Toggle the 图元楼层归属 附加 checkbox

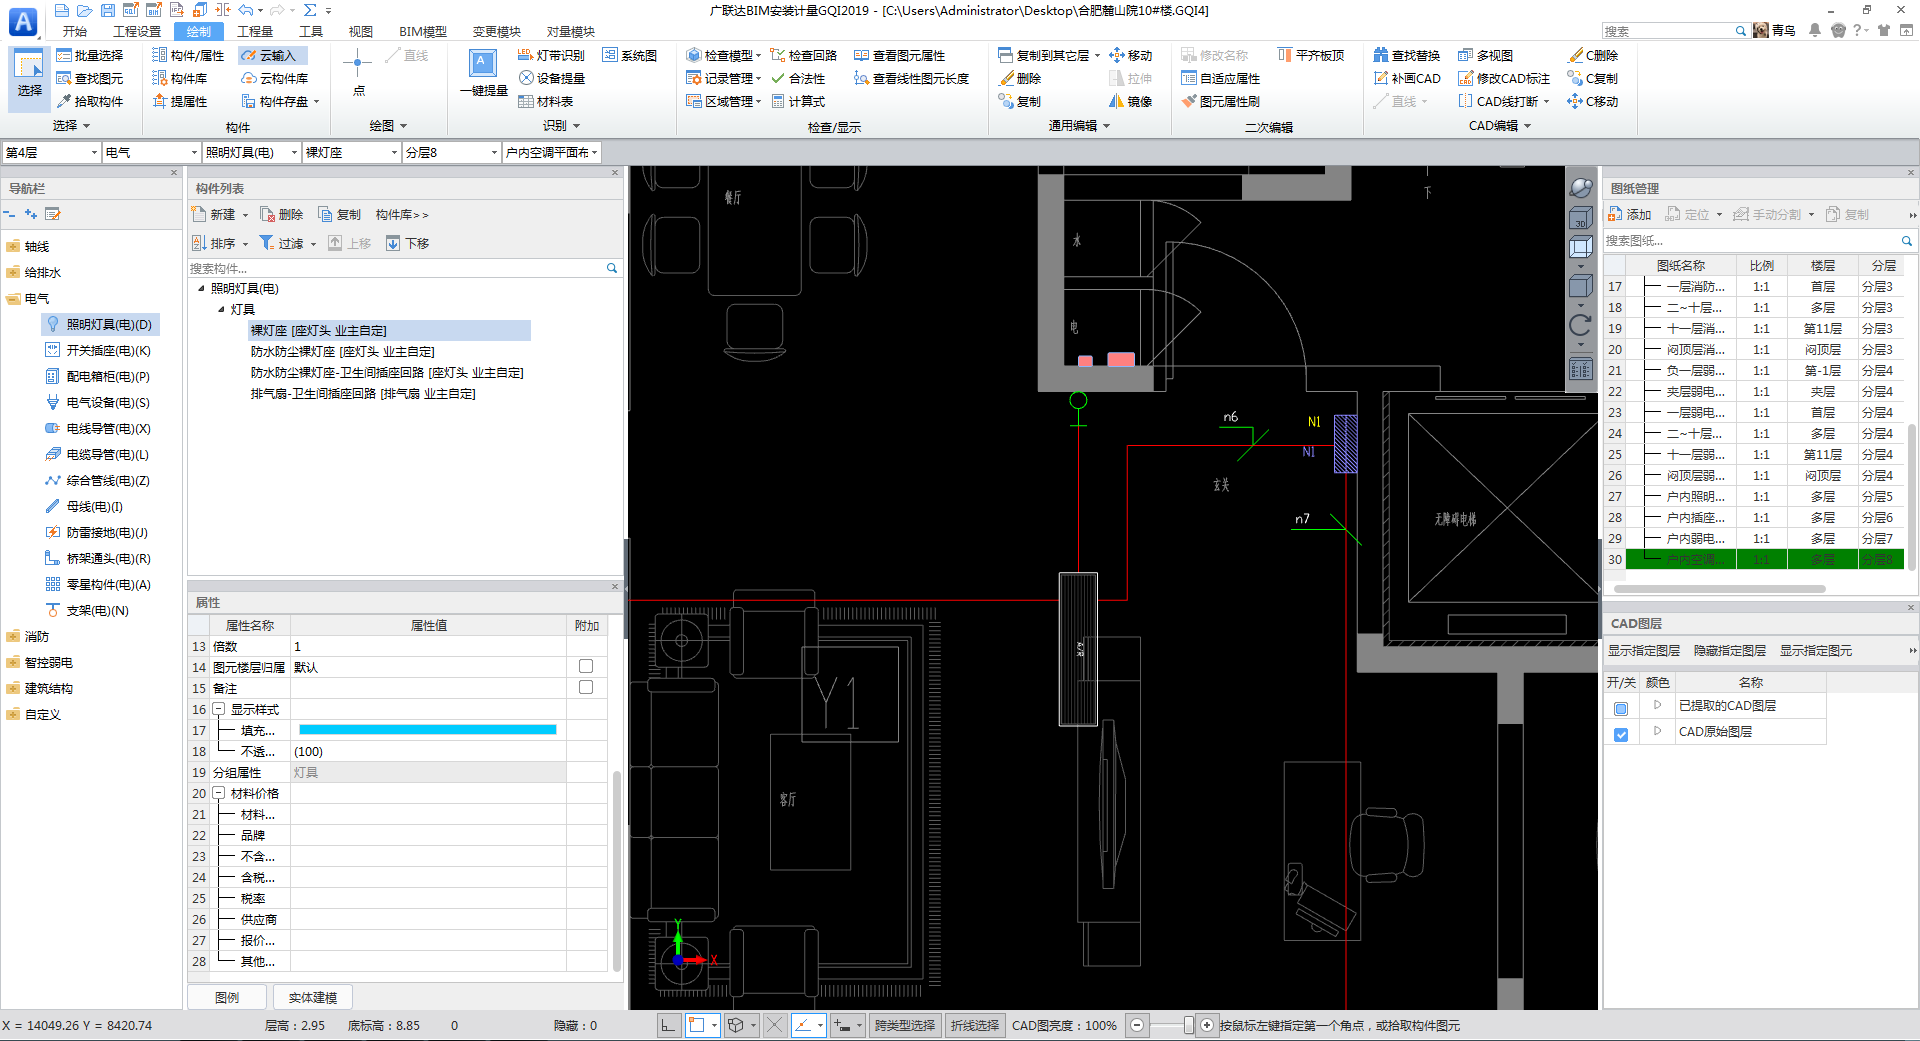point(586,667)
